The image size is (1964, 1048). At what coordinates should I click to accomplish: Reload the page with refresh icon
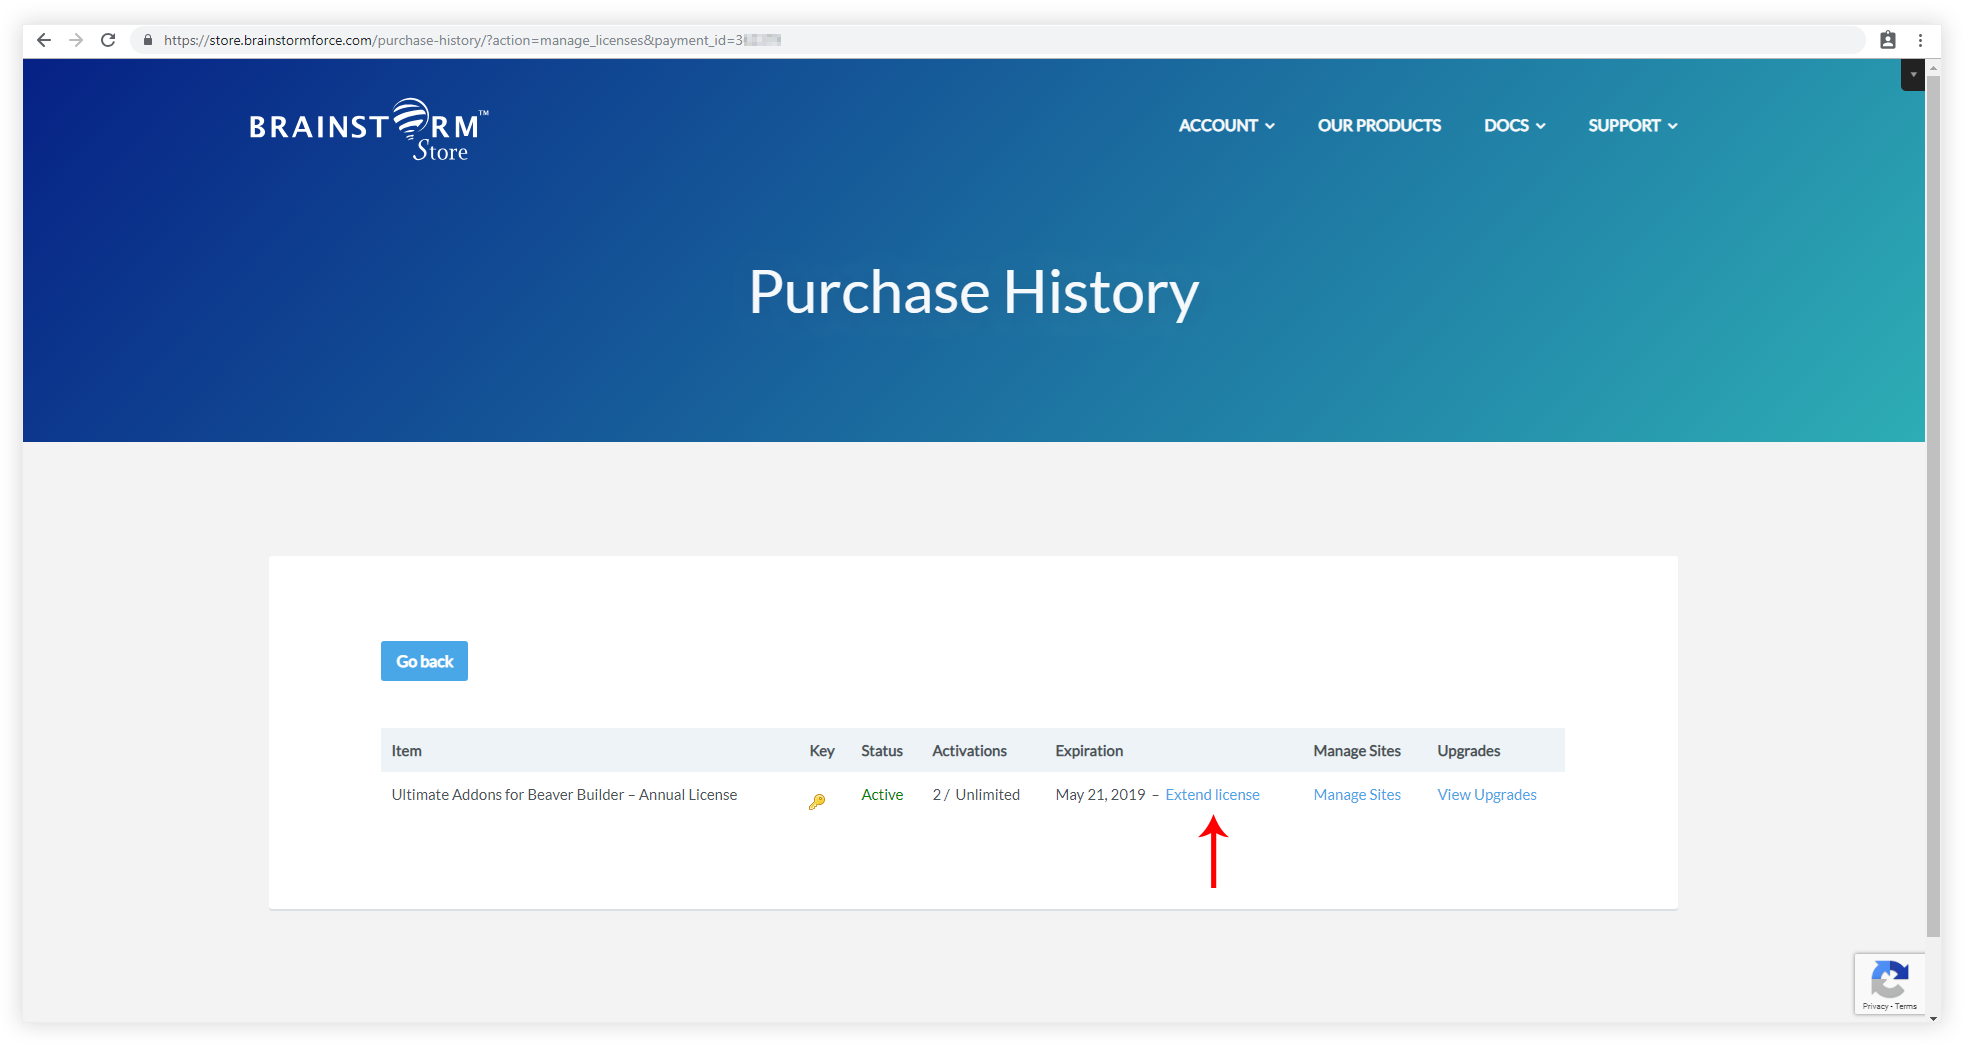tap(108, 40)
